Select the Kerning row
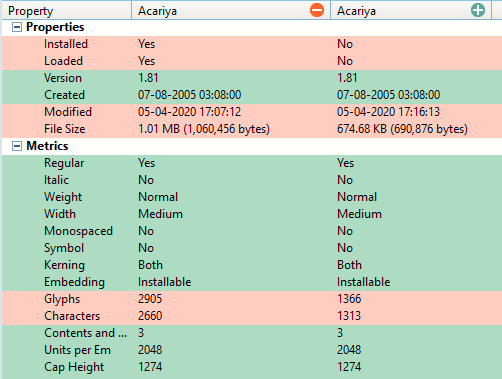The image size is (502, 379). [252, 265]
